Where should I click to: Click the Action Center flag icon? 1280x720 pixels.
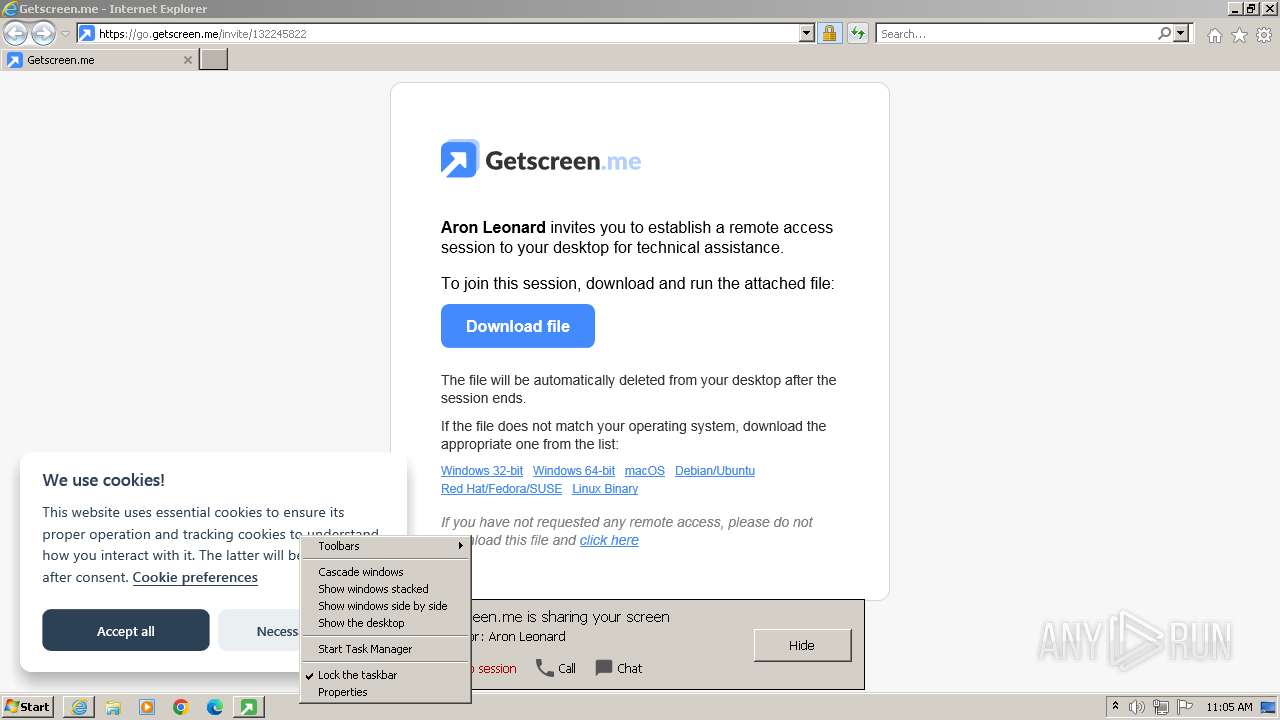[1185, 707]
